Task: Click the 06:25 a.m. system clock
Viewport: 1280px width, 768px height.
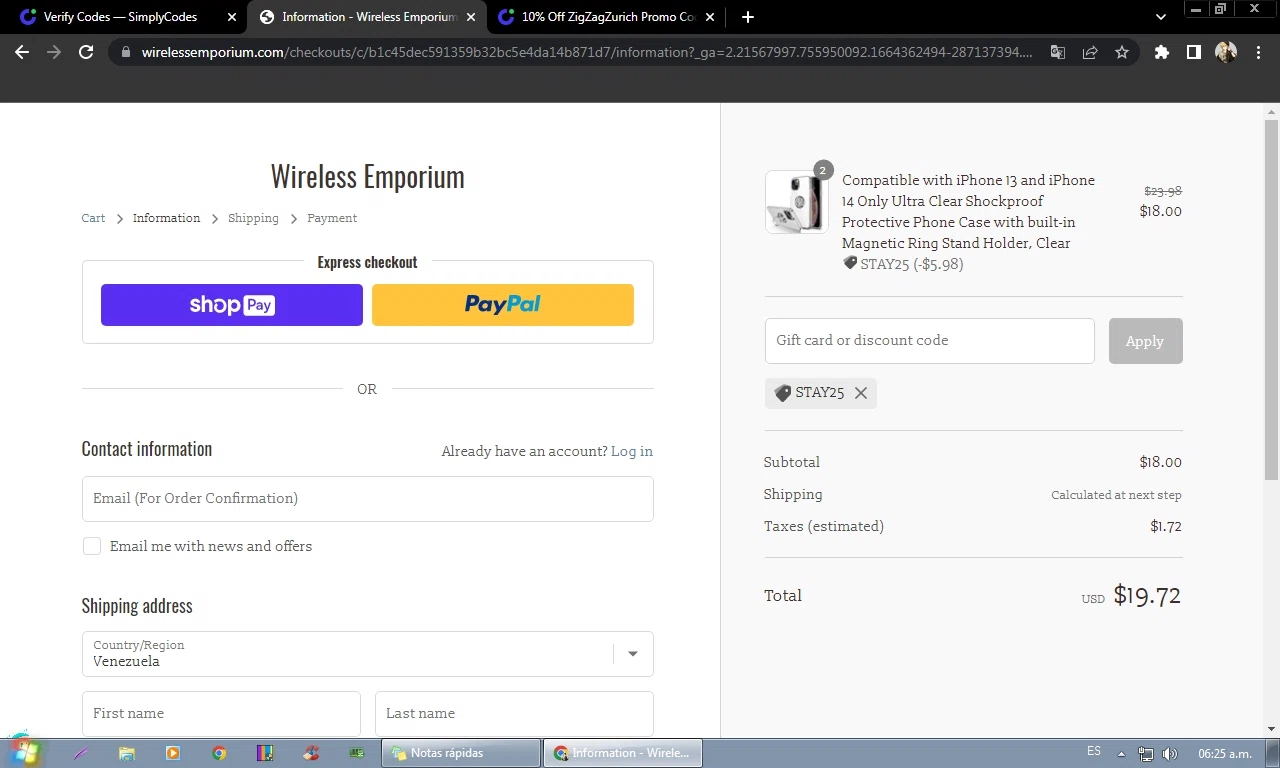Action: click(x=1225, y=753)
